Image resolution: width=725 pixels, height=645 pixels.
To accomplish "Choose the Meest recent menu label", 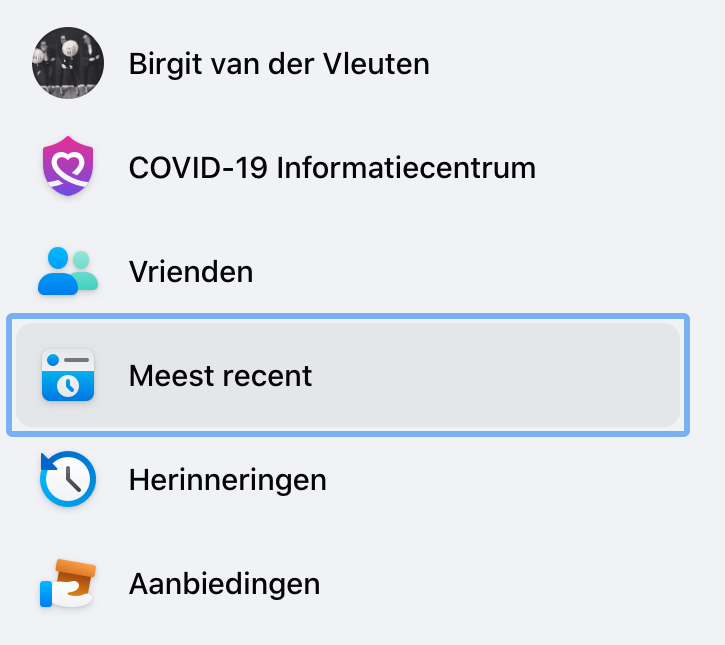I will pos(221,375).
